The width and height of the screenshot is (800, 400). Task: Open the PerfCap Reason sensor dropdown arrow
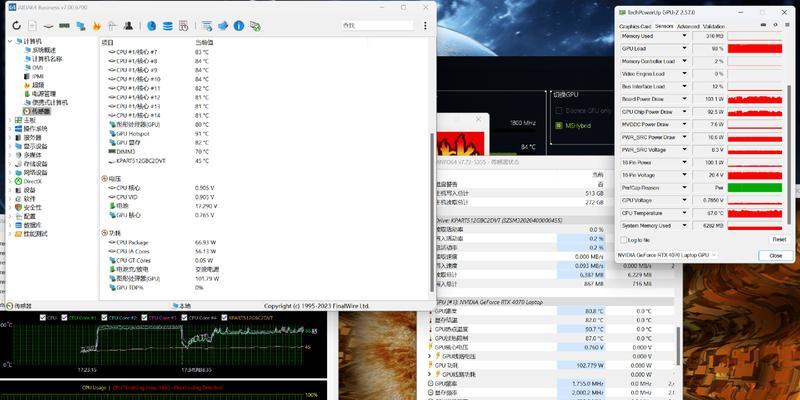(685, 188)
